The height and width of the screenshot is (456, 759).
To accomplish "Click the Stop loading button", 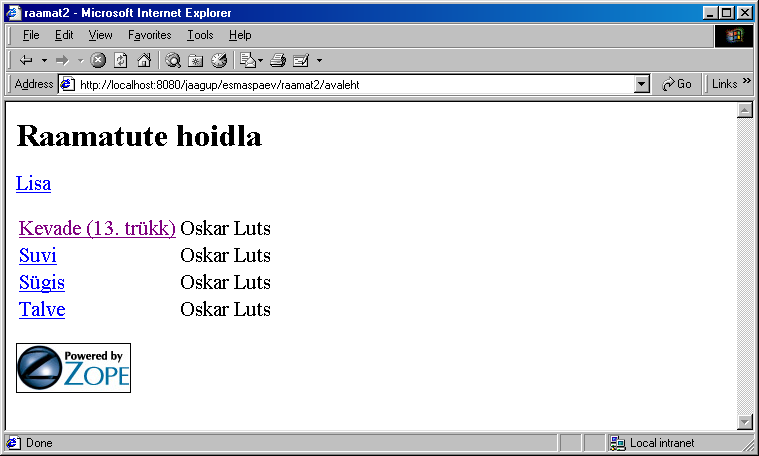I will coord(98,60).
